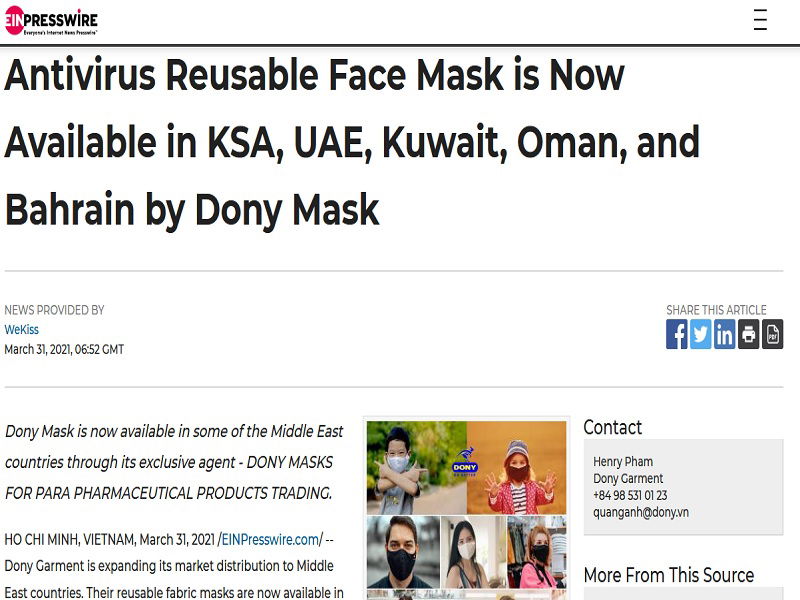Click the woman in pink jacket photo
Viewport: 800px width, 600px height.
[x=537, y=552]
